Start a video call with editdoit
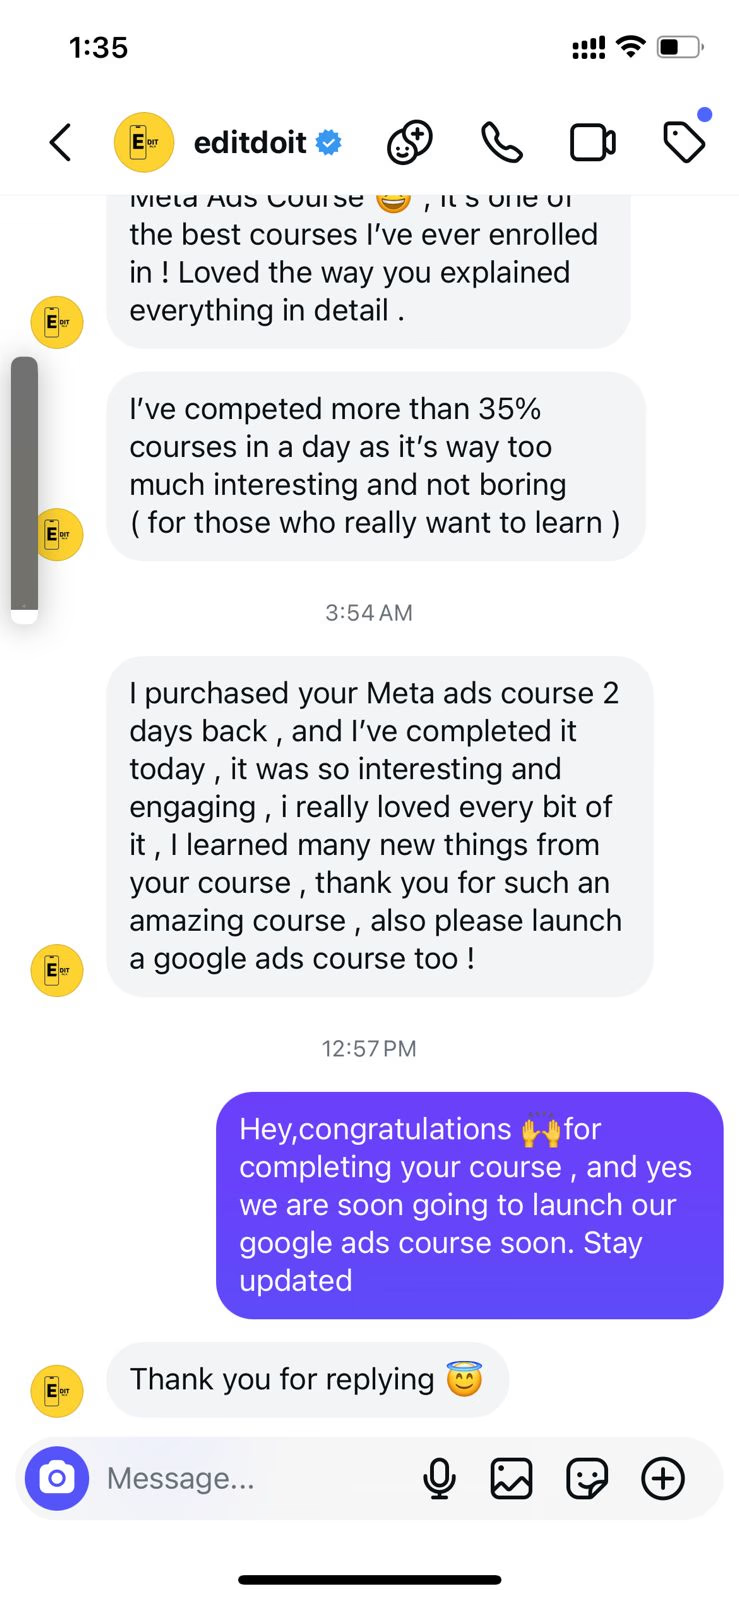The width and height of the screenshot is (739, 1600). 592,143
